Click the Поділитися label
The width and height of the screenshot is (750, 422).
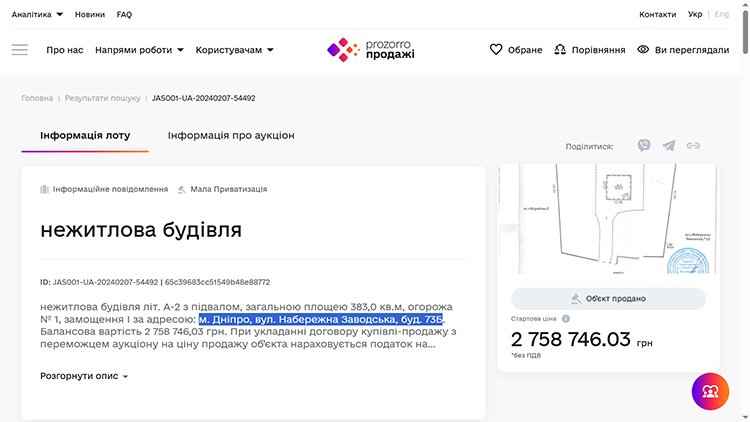click(x=589, y=146)
